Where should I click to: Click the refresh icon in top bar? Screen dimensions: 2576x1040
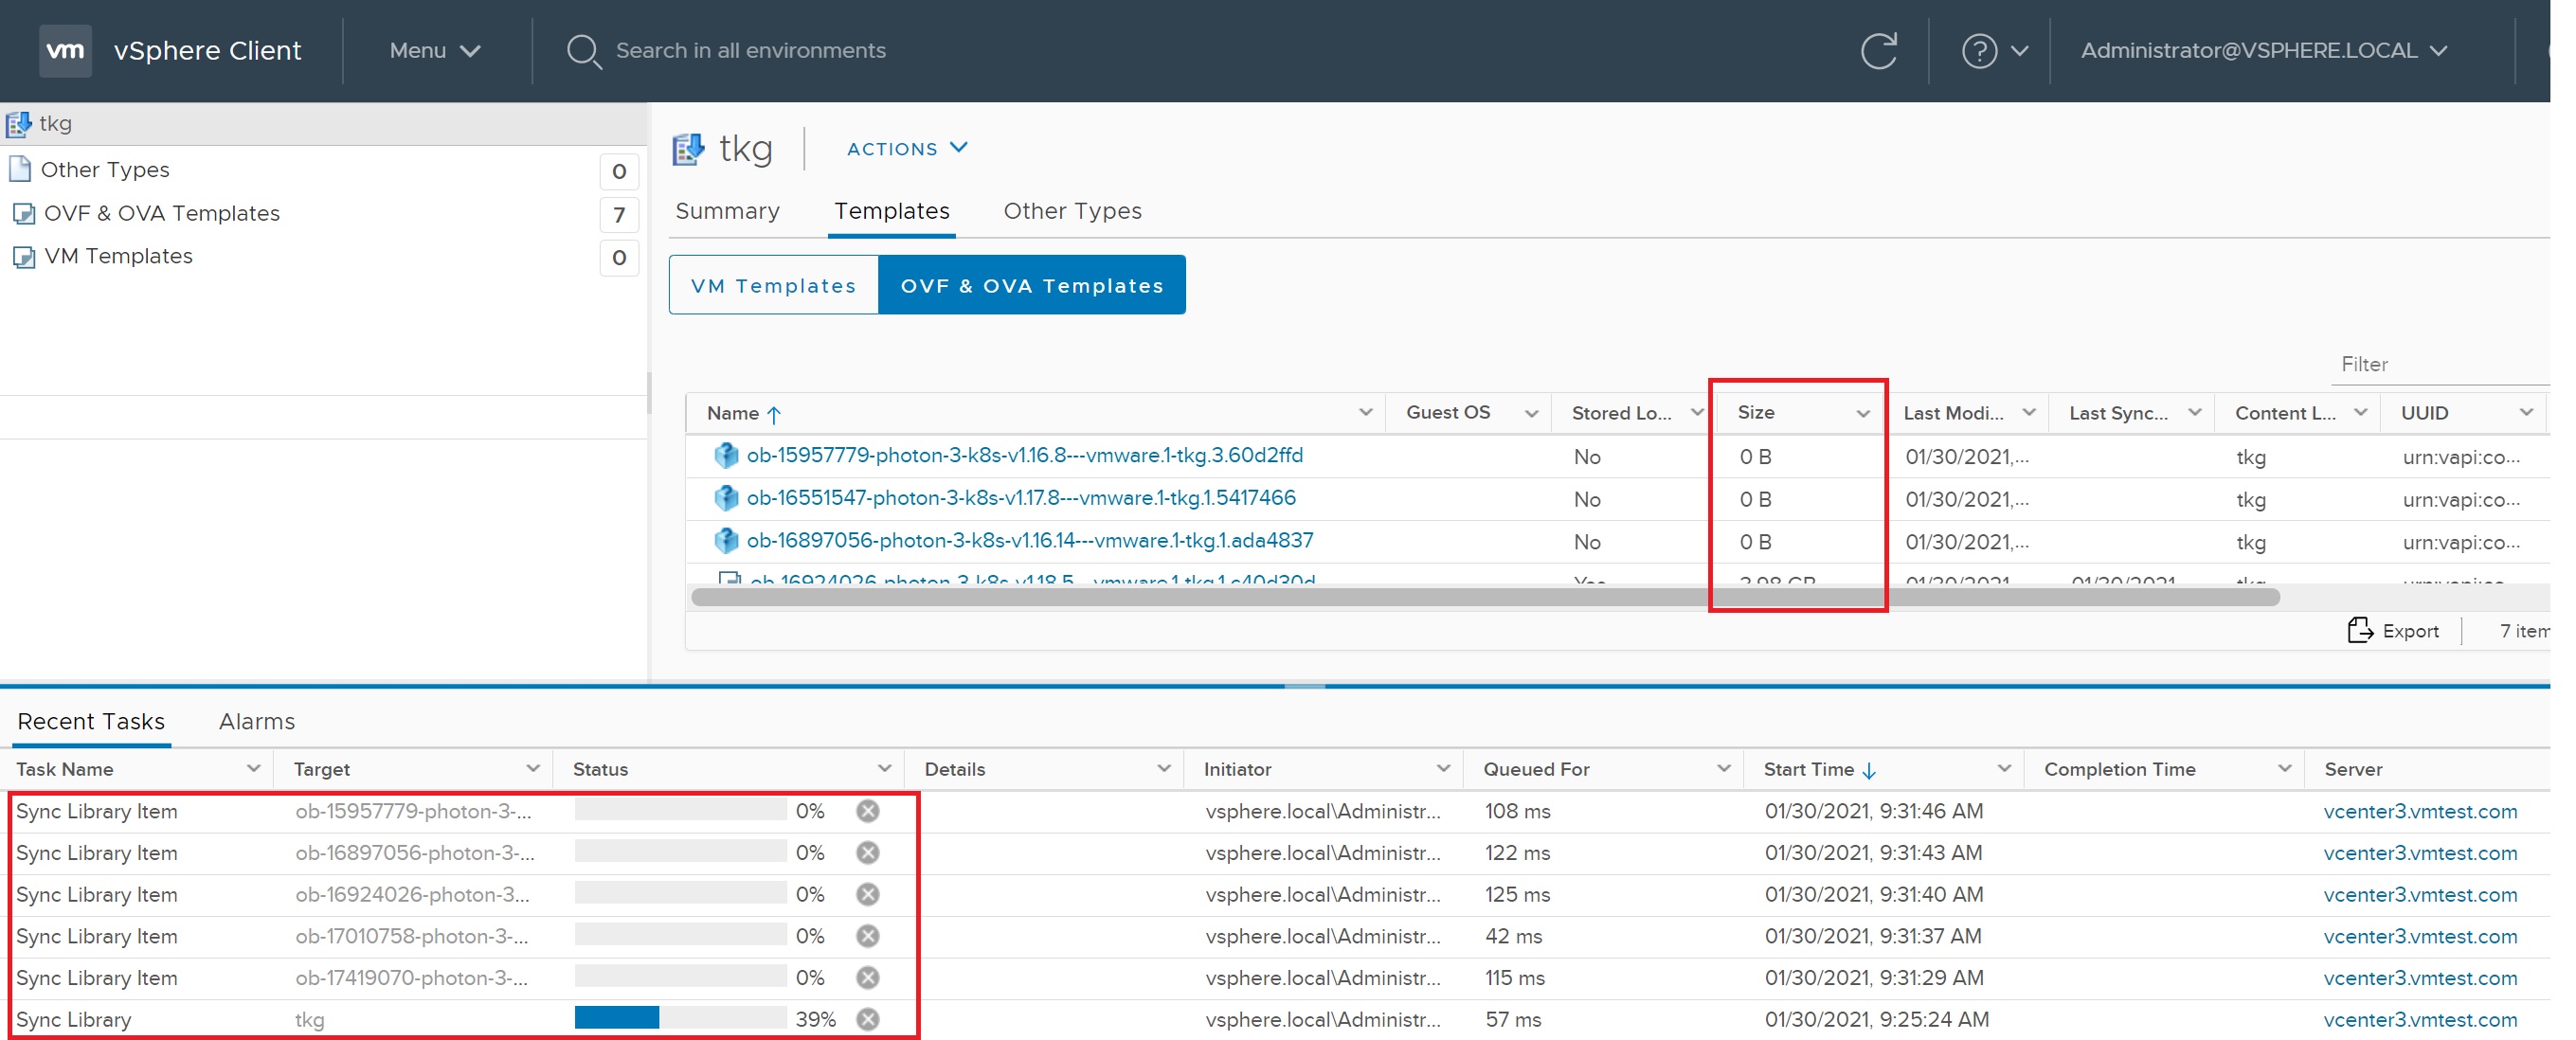(1878, 50)
